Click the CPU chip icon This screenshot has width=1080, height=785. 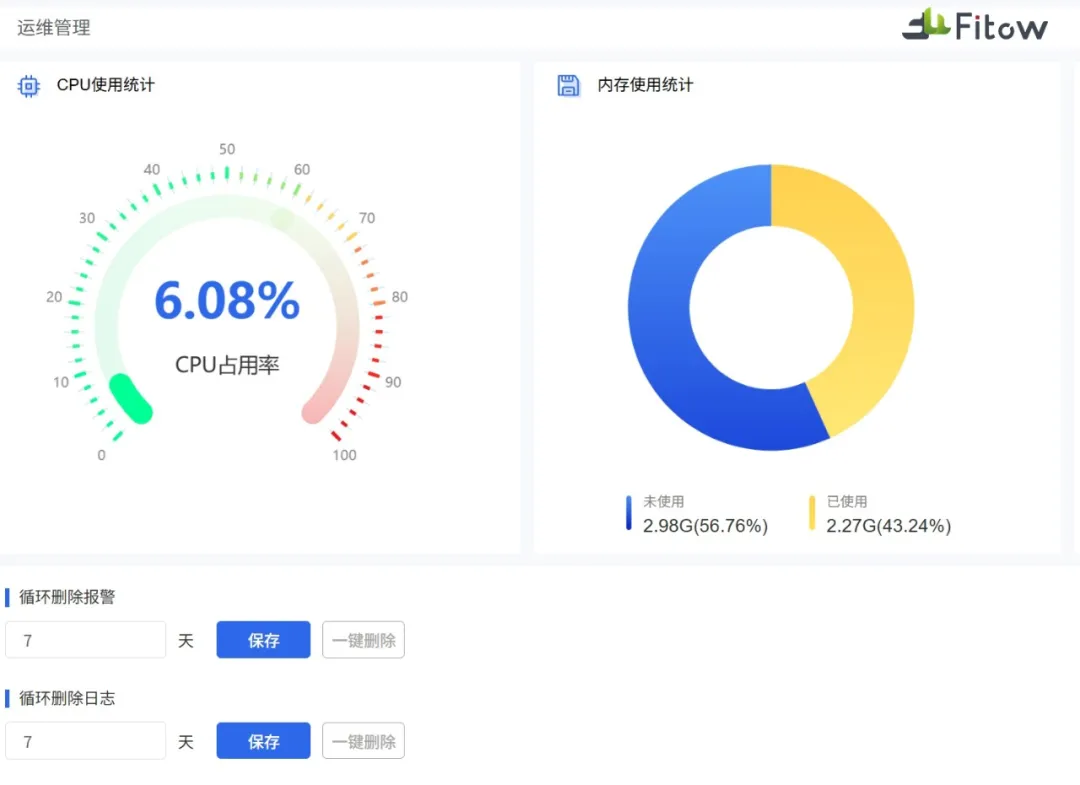pyautogui.click(x=29, y=86)
